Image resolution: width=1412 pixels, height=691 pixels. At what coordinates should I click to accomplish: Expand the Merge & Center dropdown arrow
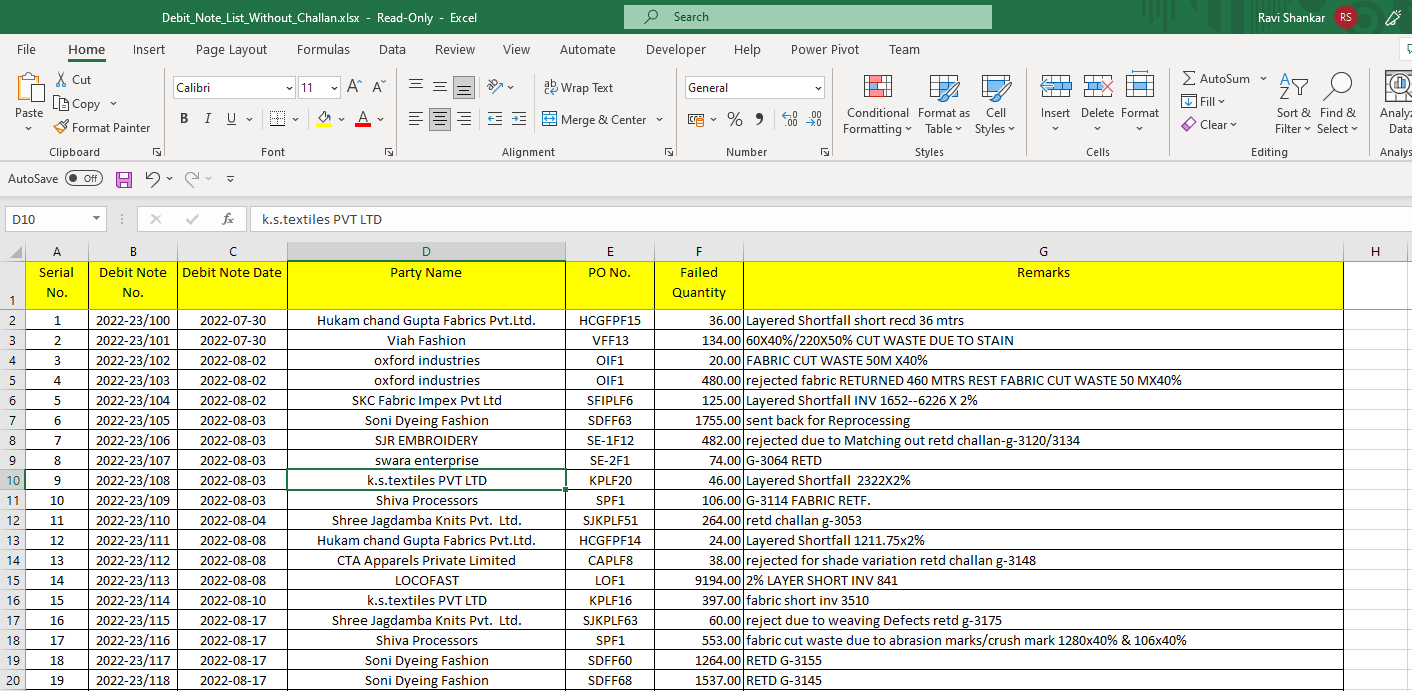click(660, 120)
